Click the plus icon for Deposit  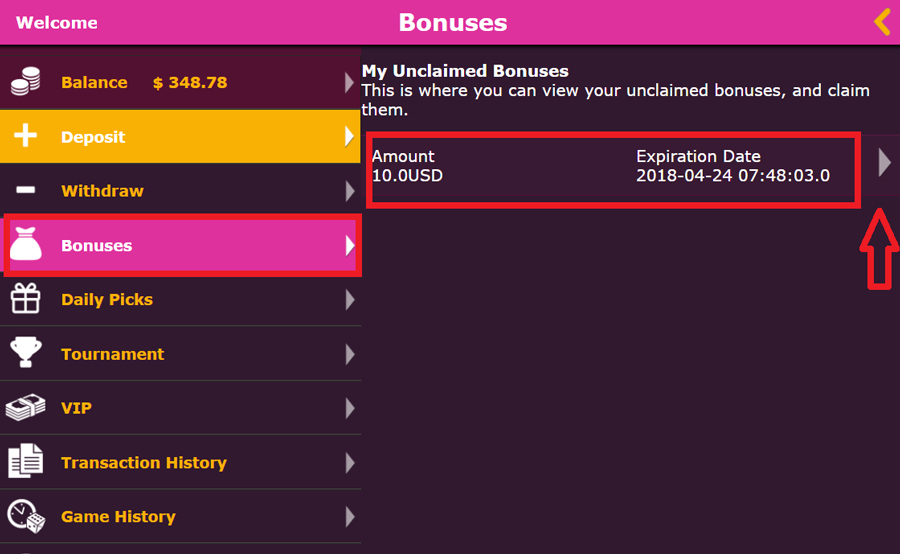26,137
